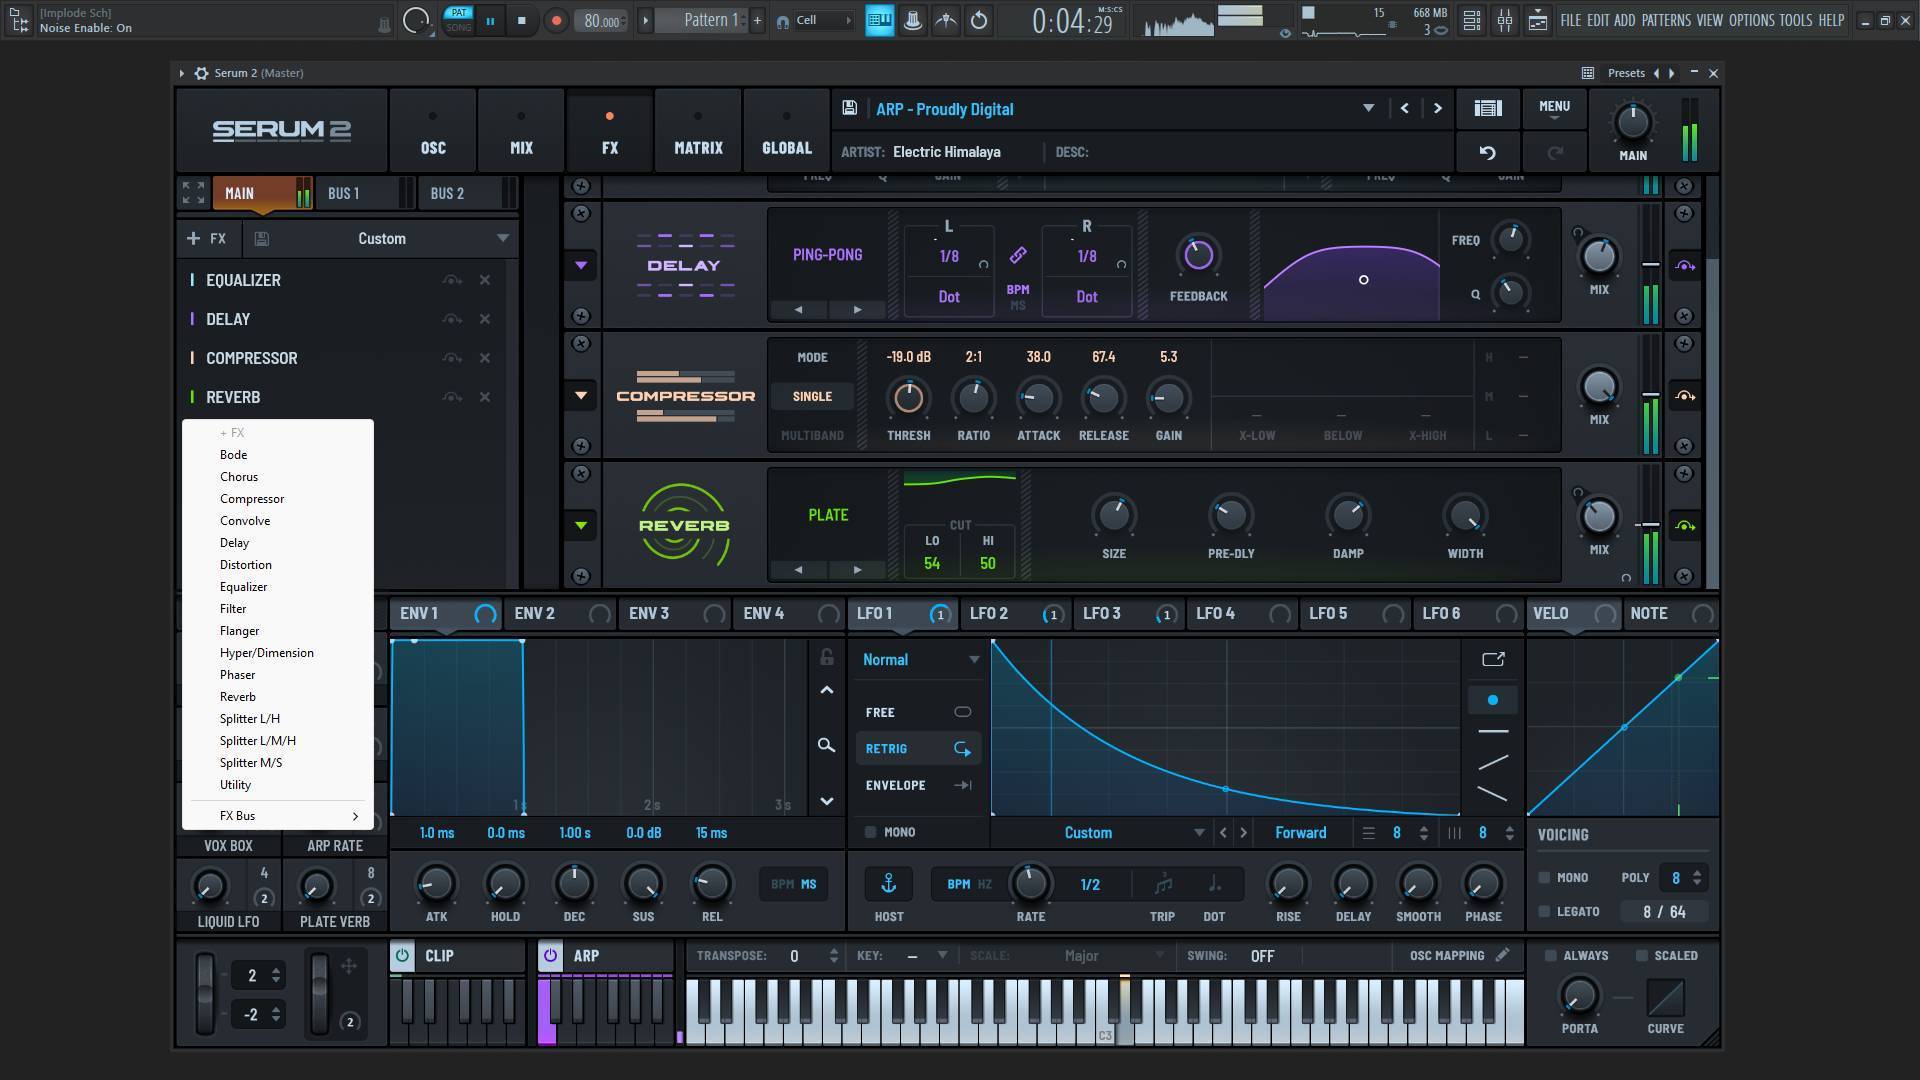Expand the FX Bus submenu

click(278, 816)
